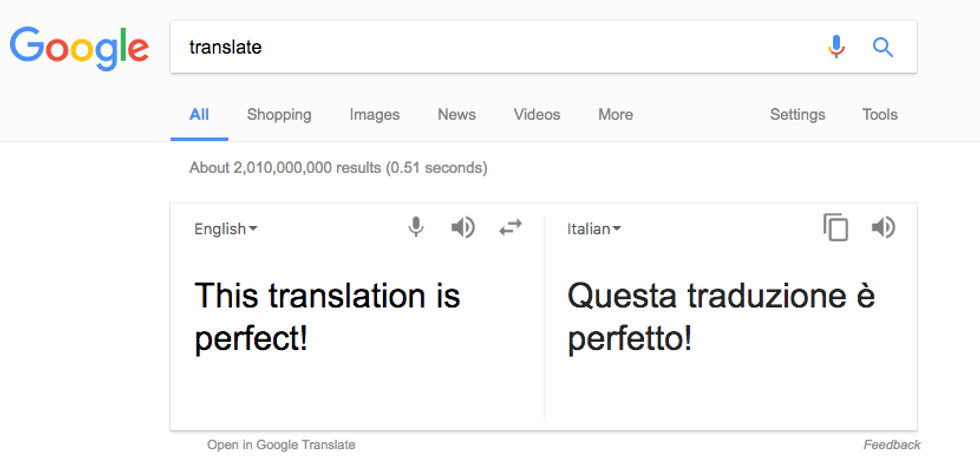Open search Settings
The image size is (980, 471).
click(x=797, y=114)
